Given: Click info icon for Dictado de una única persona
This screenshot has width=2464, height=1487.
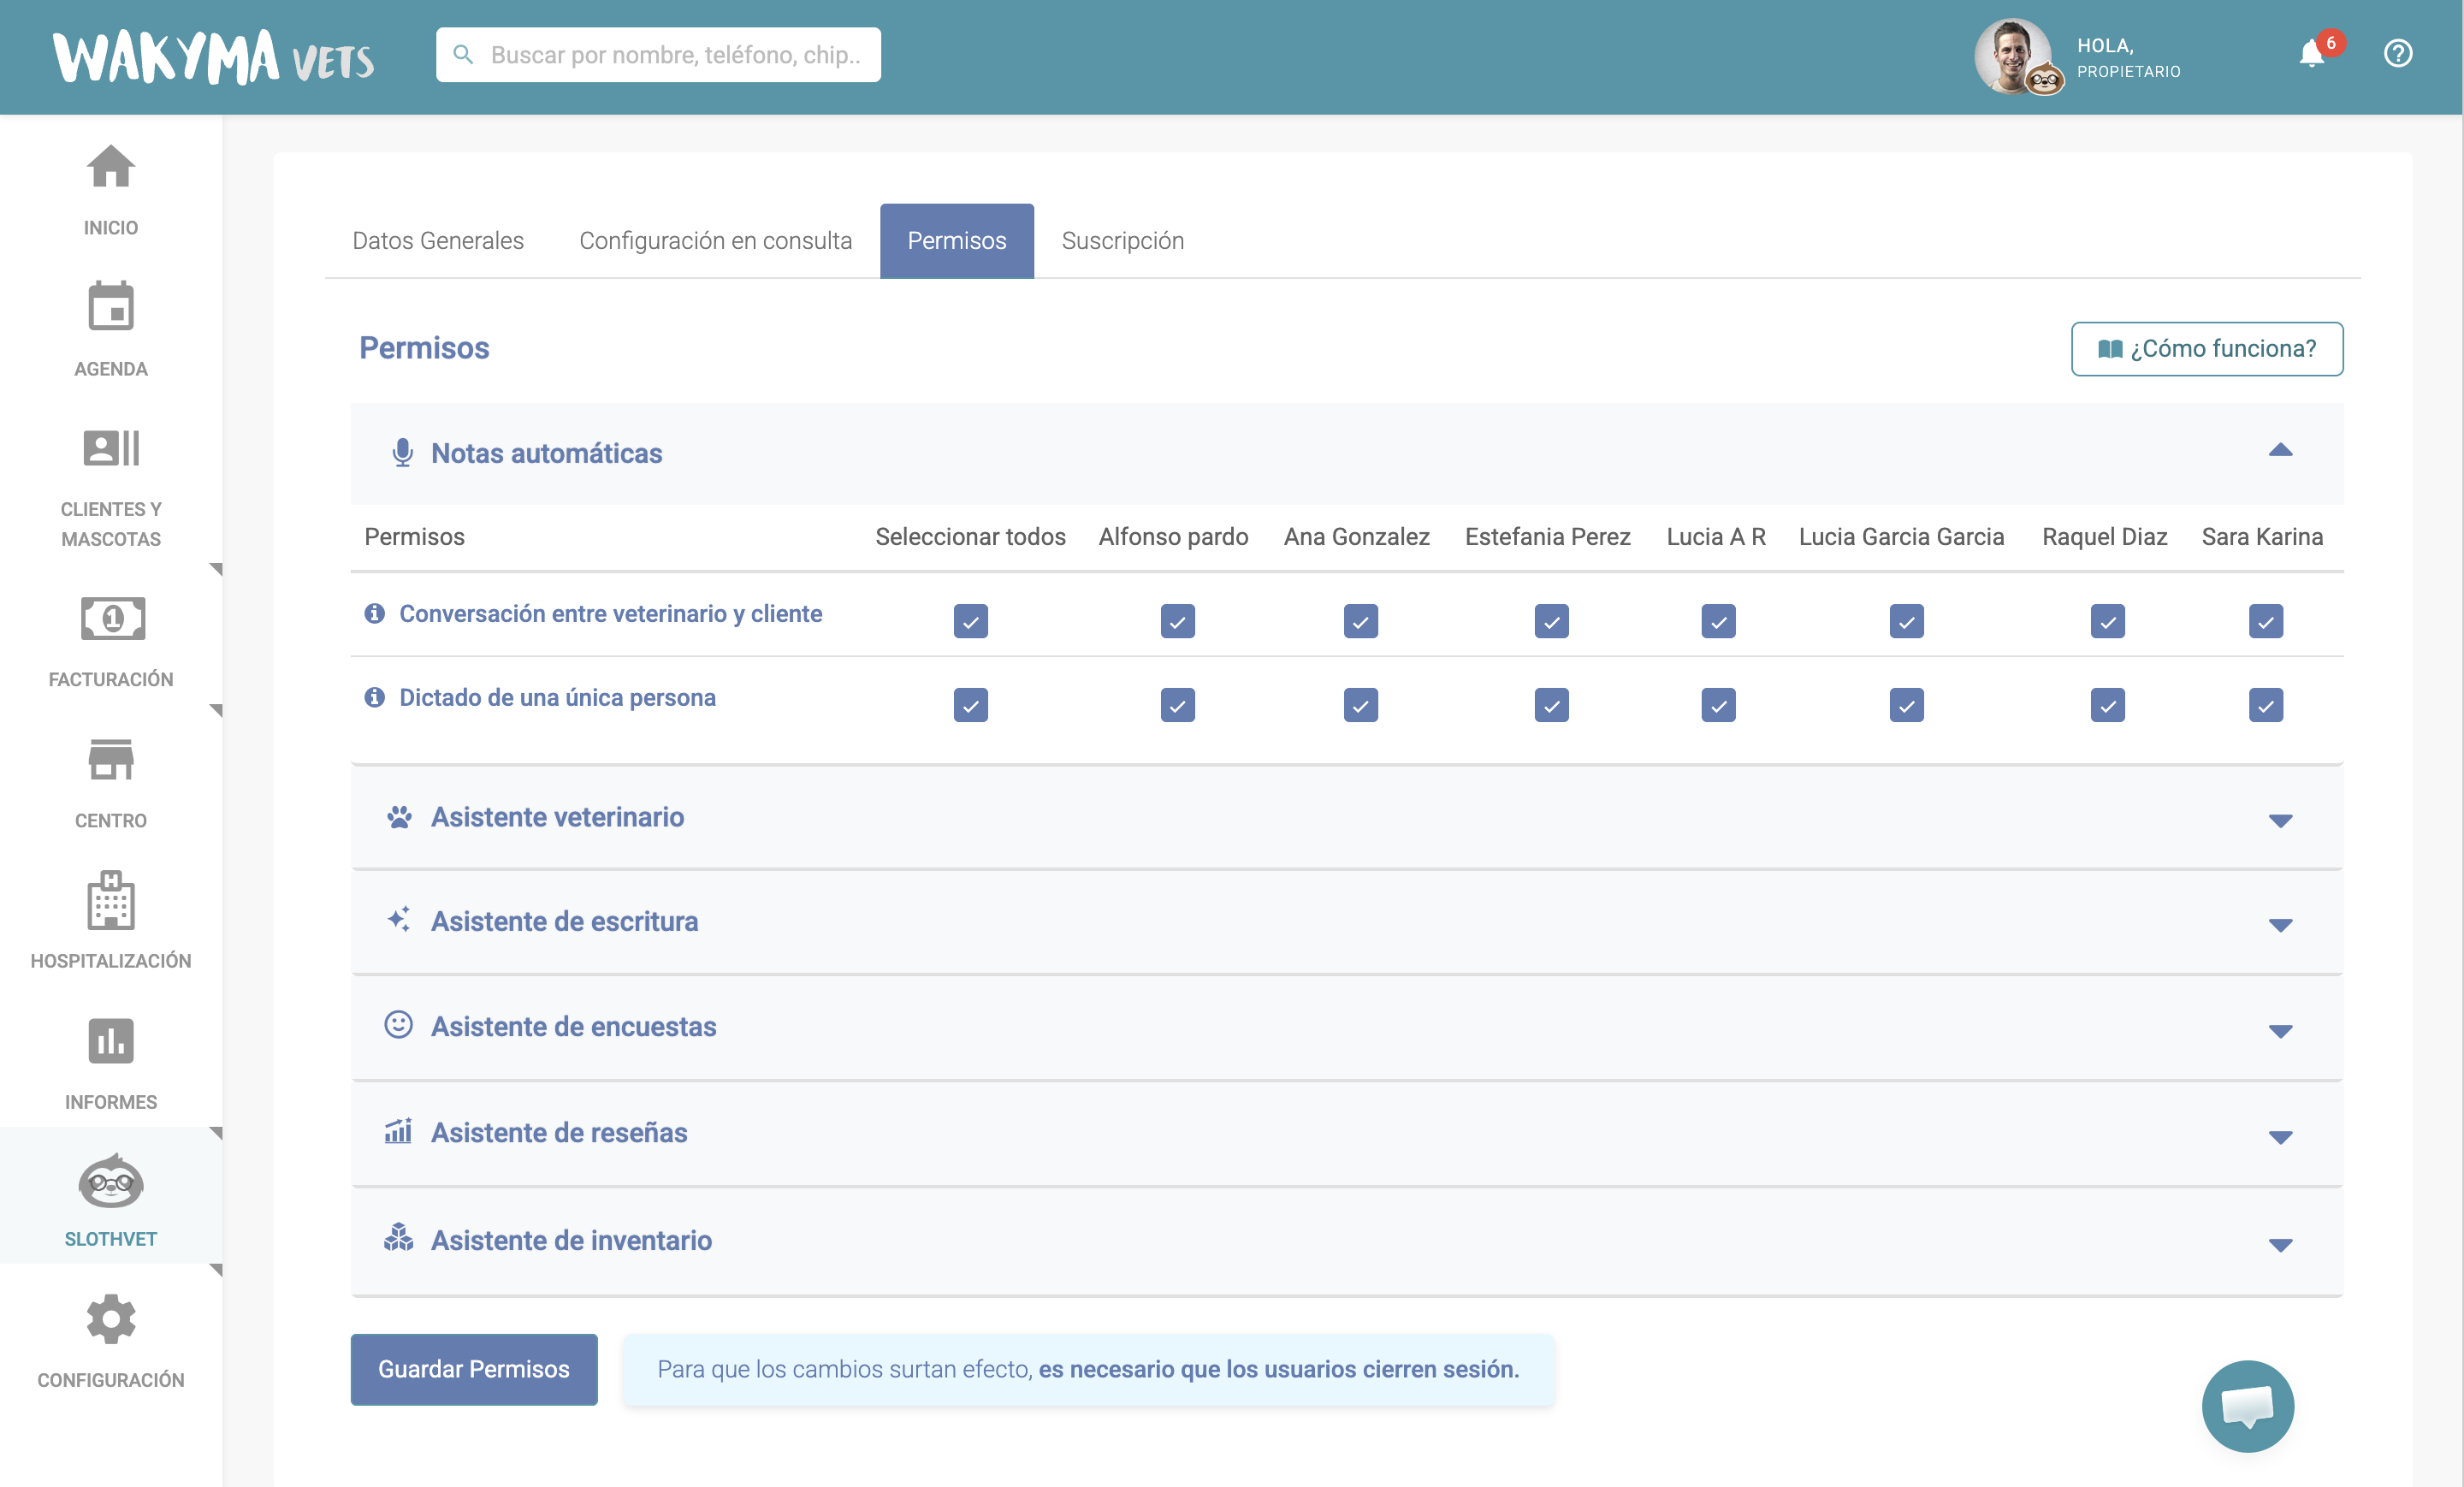Looking at the screenshot, I should pyautogui.click(x=374, y=697).
